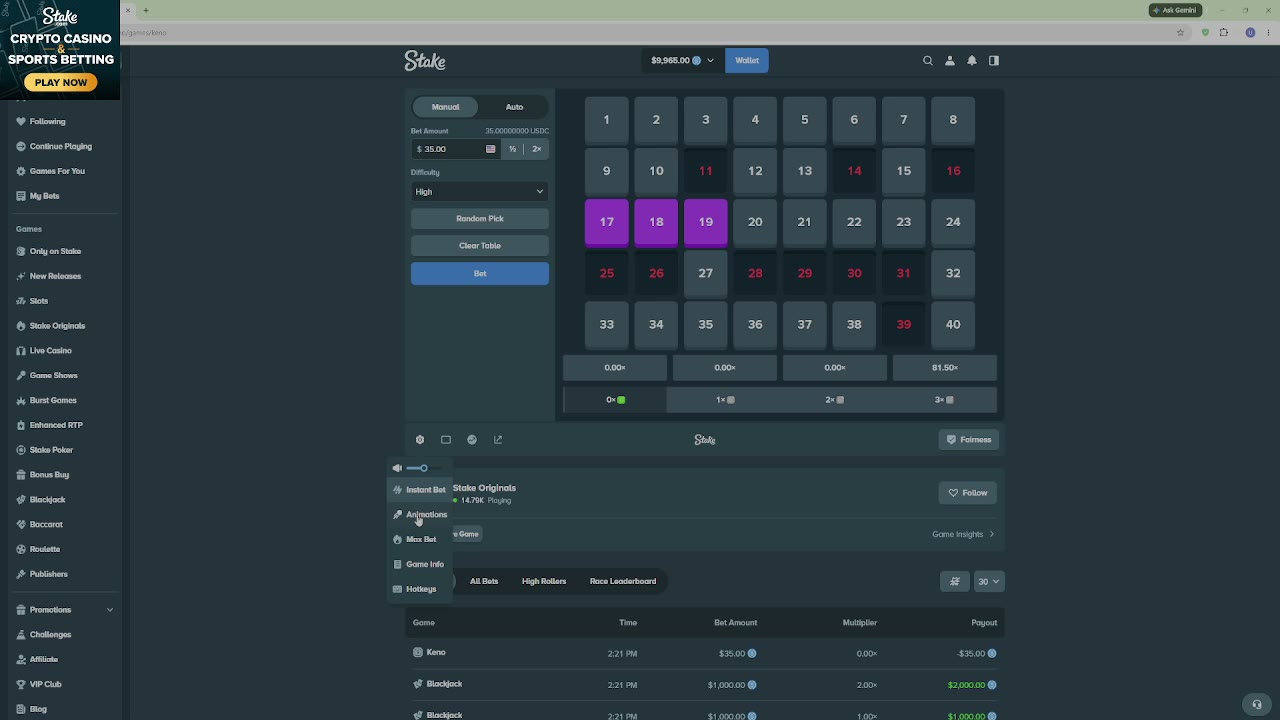Open VIP Club in sidebar

pyautogui.click(x=45, y=684)
